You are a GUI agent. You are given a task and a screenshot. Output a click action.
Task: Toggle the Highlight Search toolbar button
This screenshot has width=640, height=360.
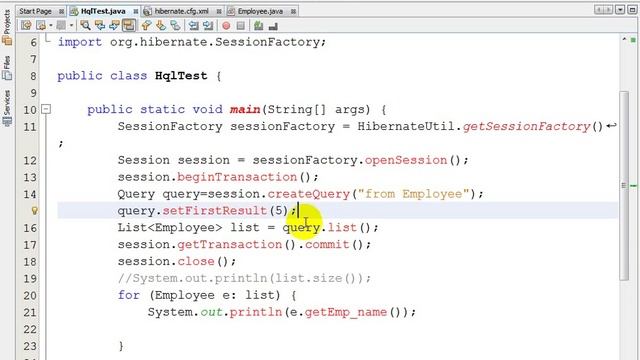(x=129, y=26)
